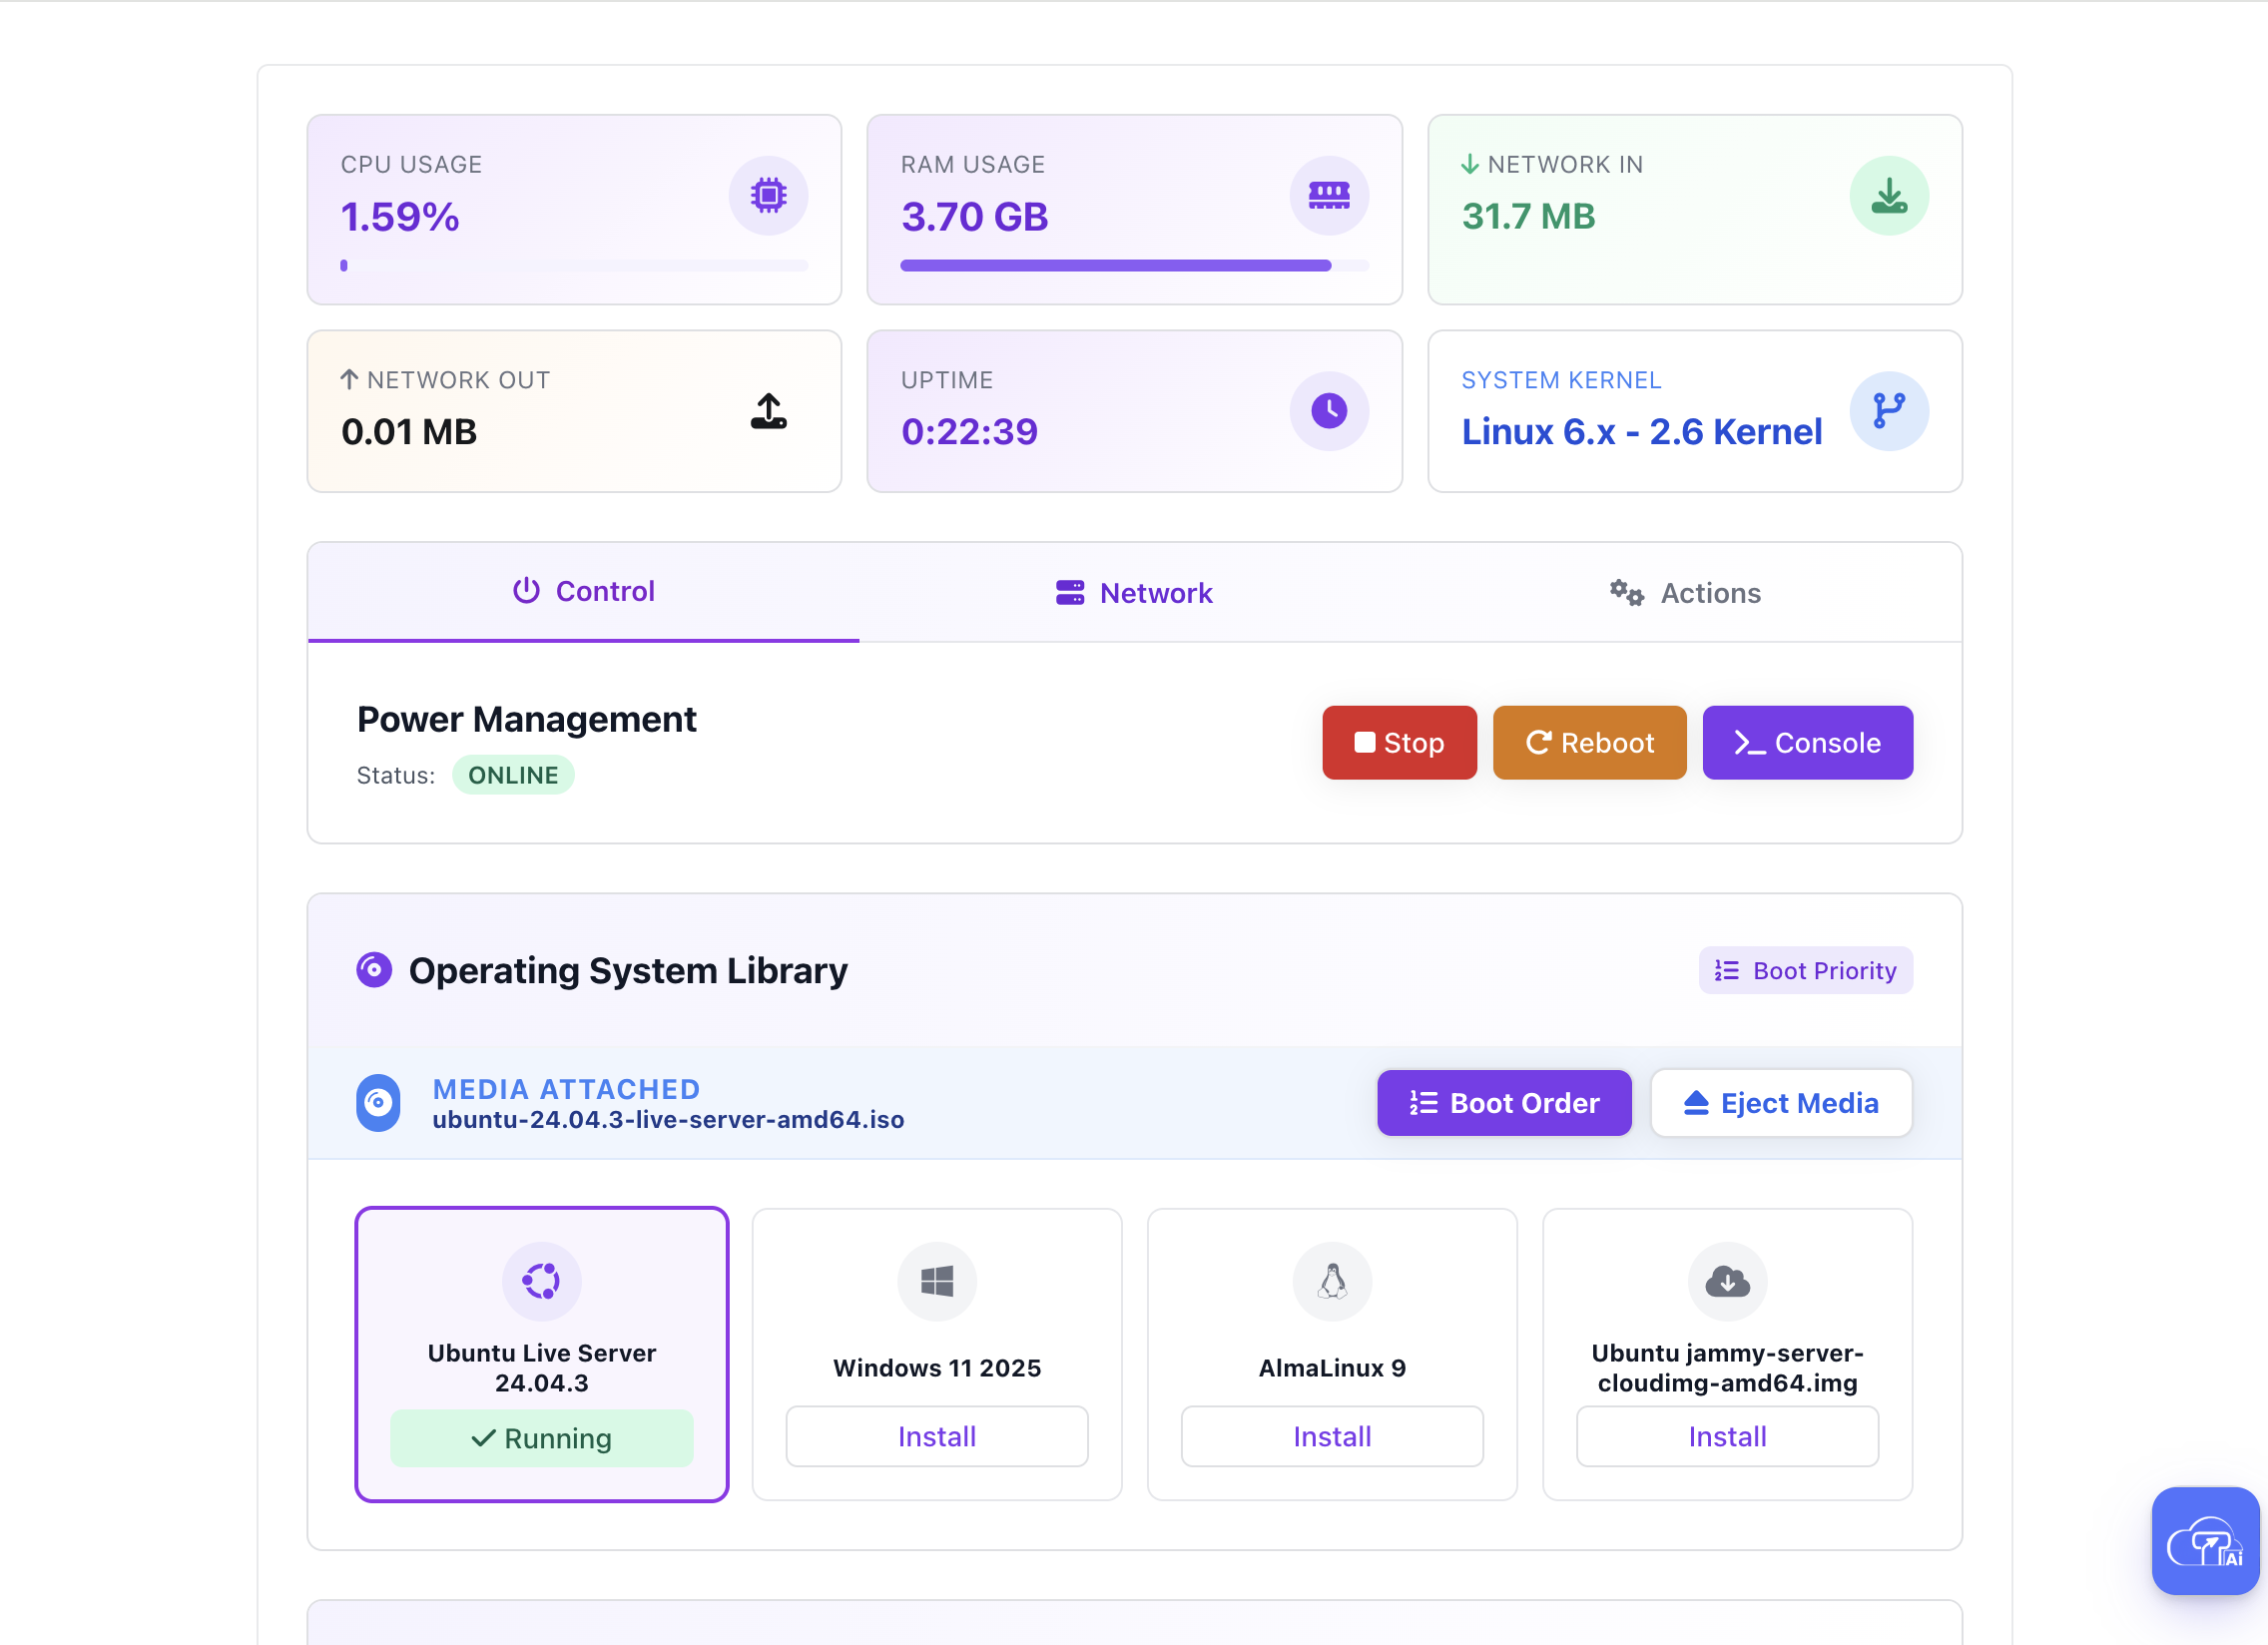Click the Network In download icon

click(1889, 196)
